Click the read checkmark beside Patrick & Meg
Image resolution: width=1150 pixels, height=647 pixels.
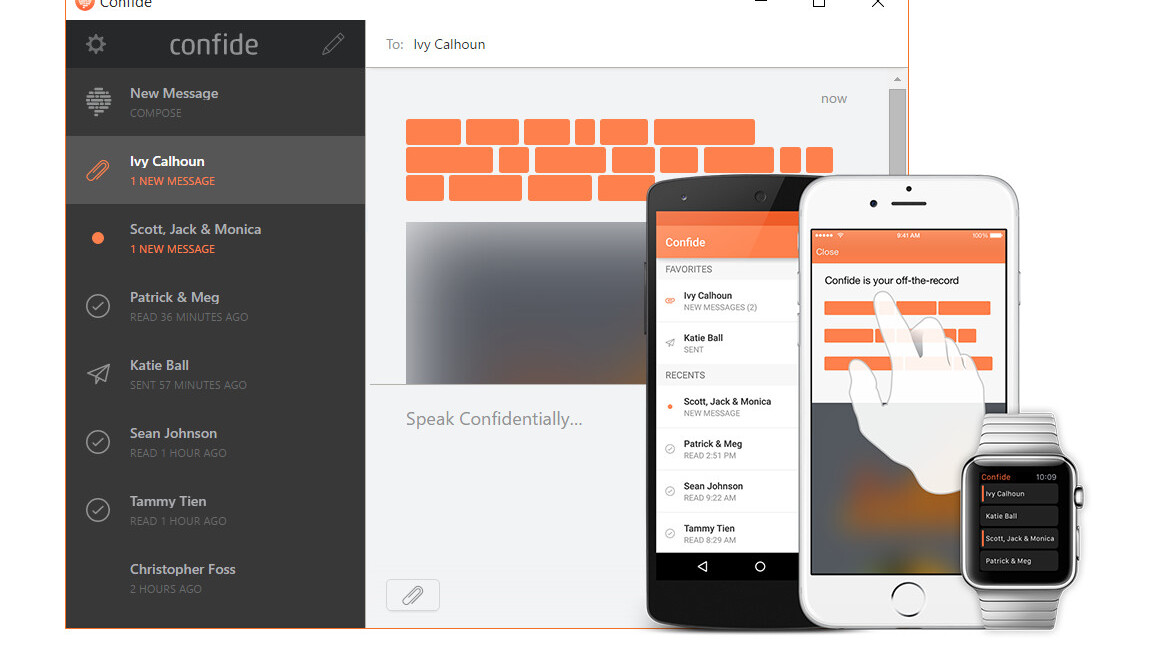(97, 306)
